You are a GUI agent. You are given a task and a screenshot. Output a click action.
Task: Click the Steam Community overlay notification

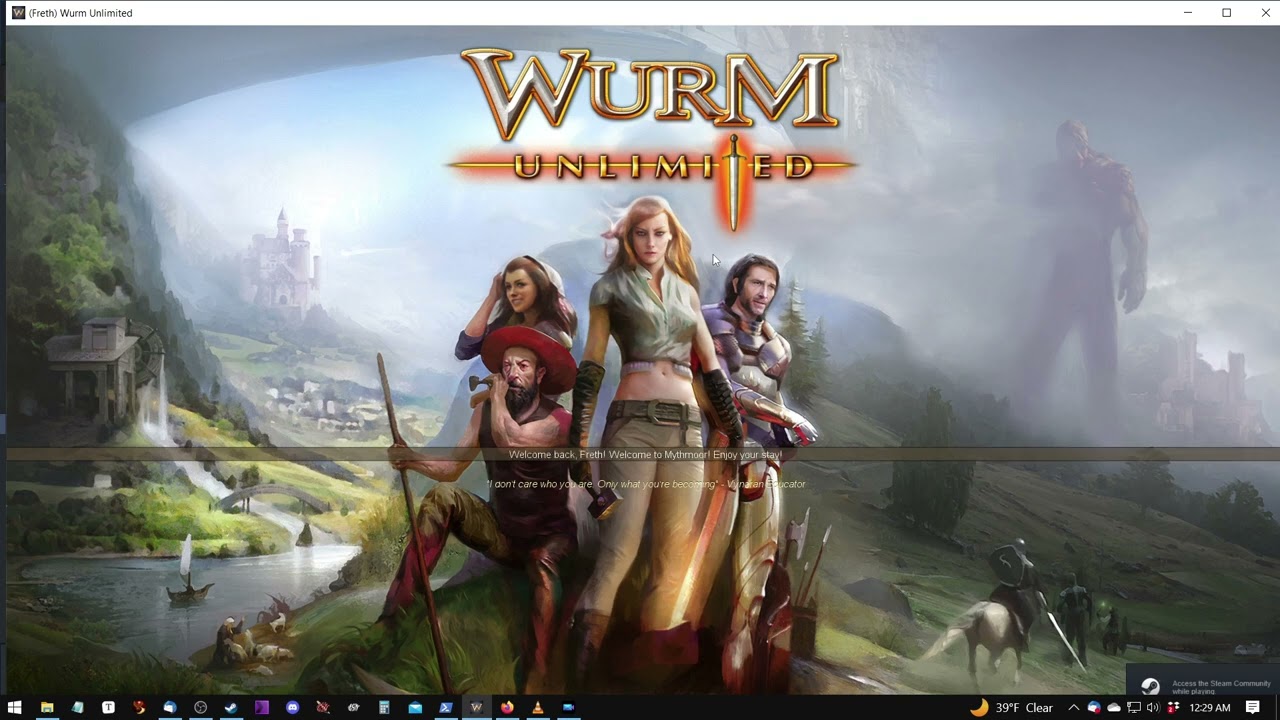tap(1203, 680)
